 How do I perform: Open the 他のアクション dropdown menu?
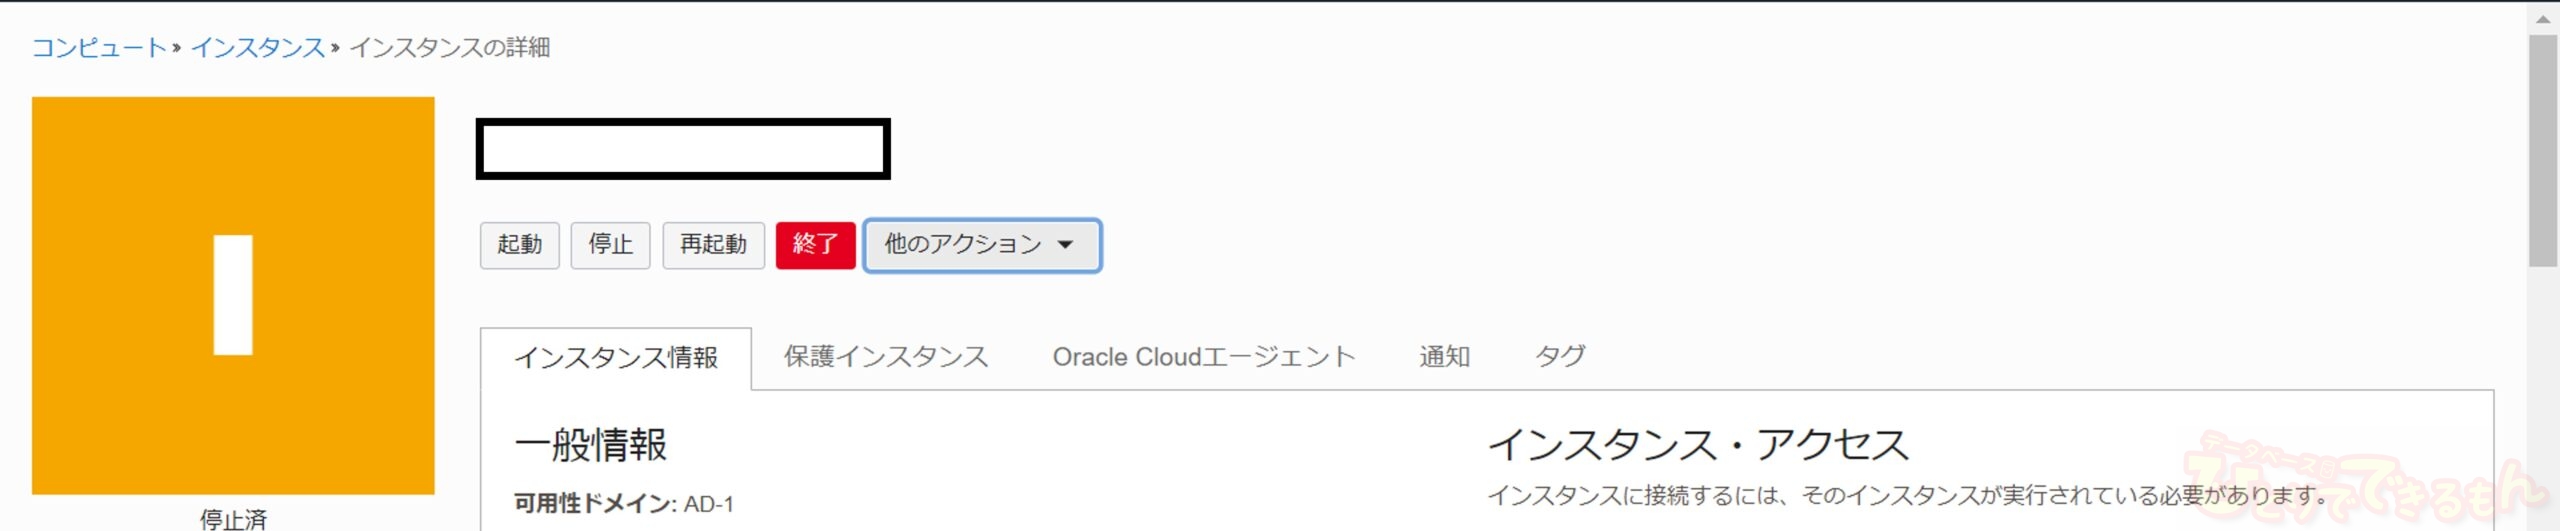pos(981,245)
